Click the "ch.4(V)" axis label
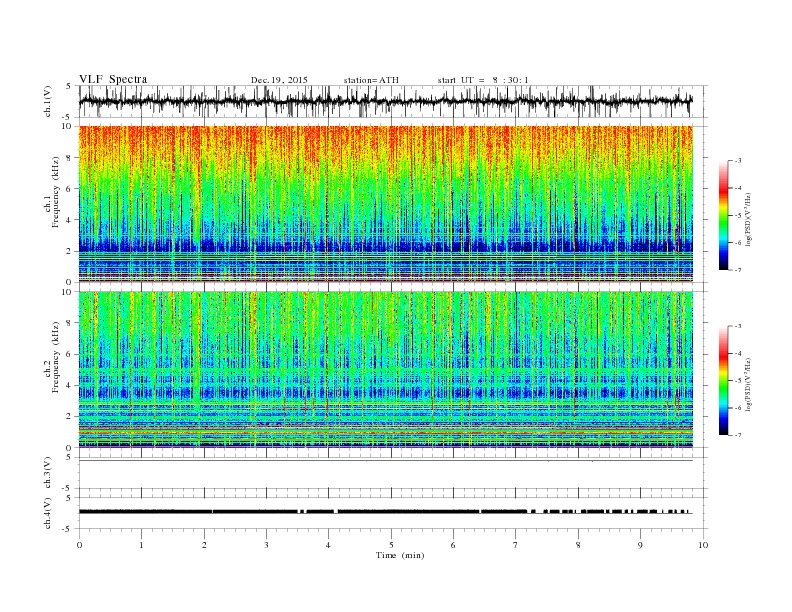792x612 pixels. (x=48, y=513)
